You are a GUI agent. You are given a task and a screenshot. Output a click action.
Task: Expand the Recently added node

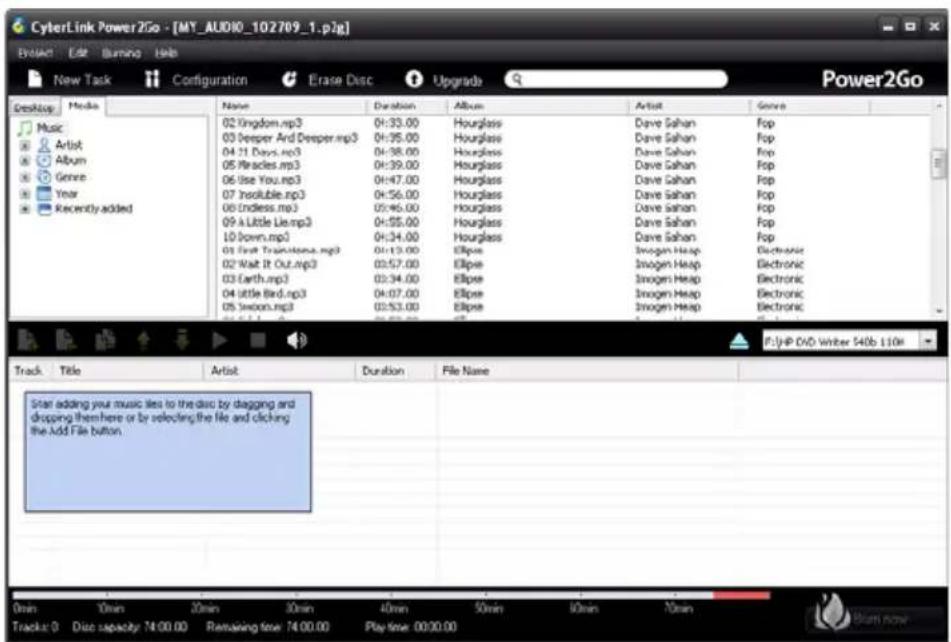tap(25, 209)
